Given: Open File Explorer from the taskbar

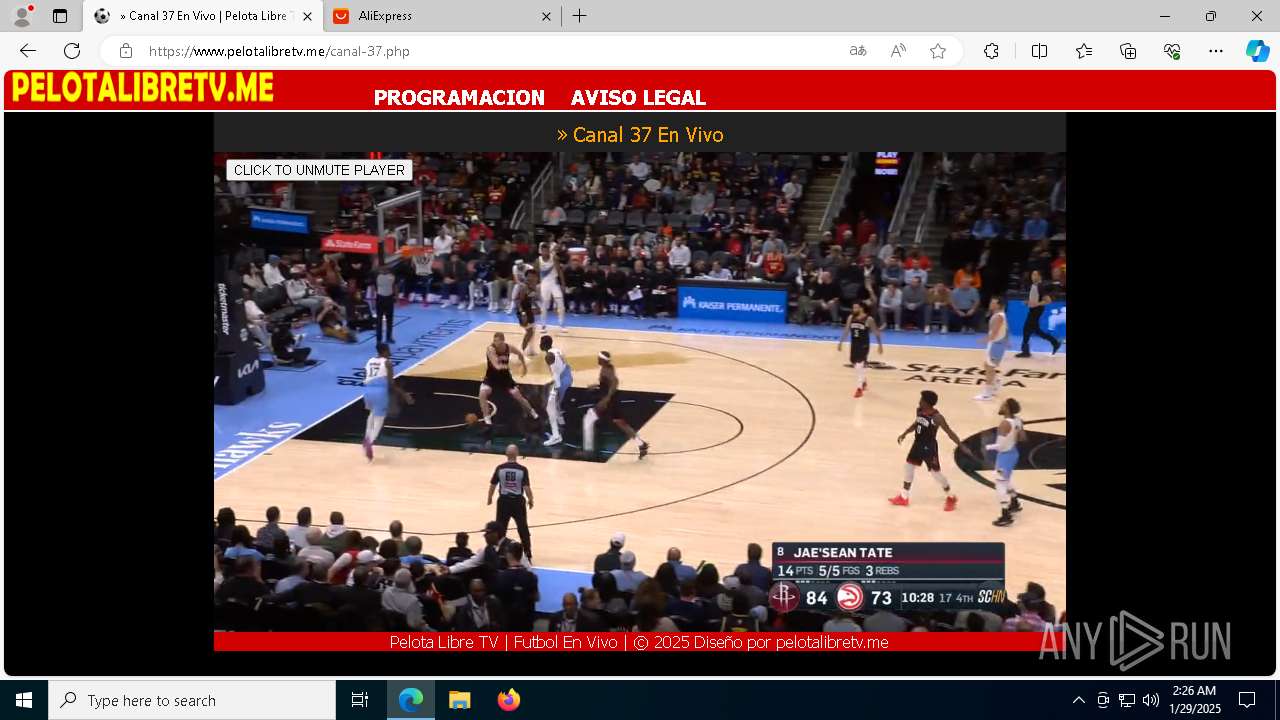Looking at the screenshot, I should pos(459,700).
